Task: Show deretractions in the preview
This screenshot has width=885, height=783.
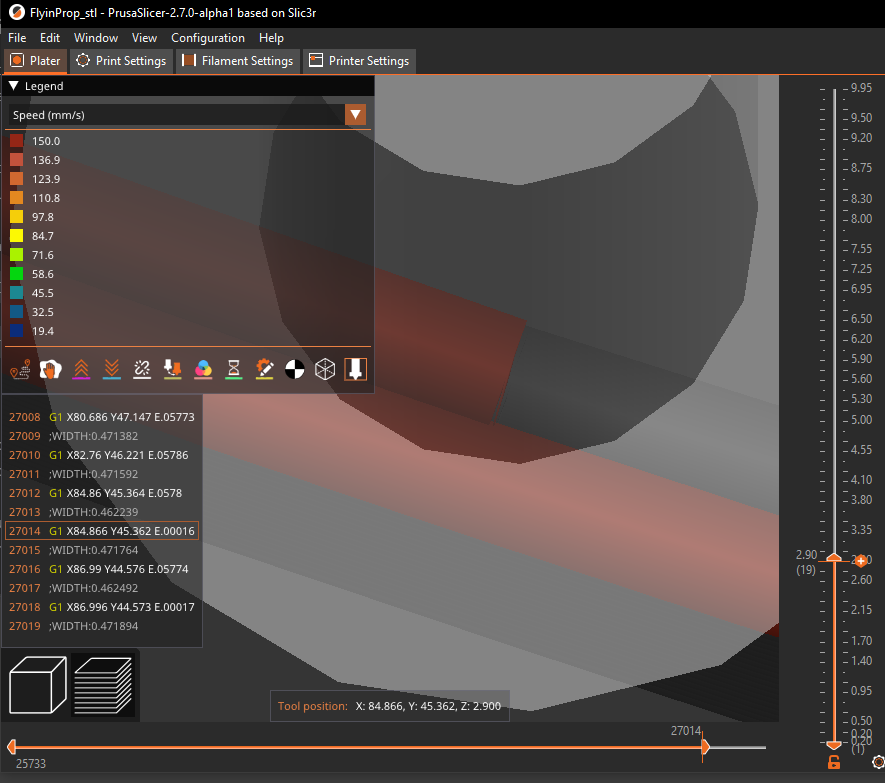Action: (111, 369)
